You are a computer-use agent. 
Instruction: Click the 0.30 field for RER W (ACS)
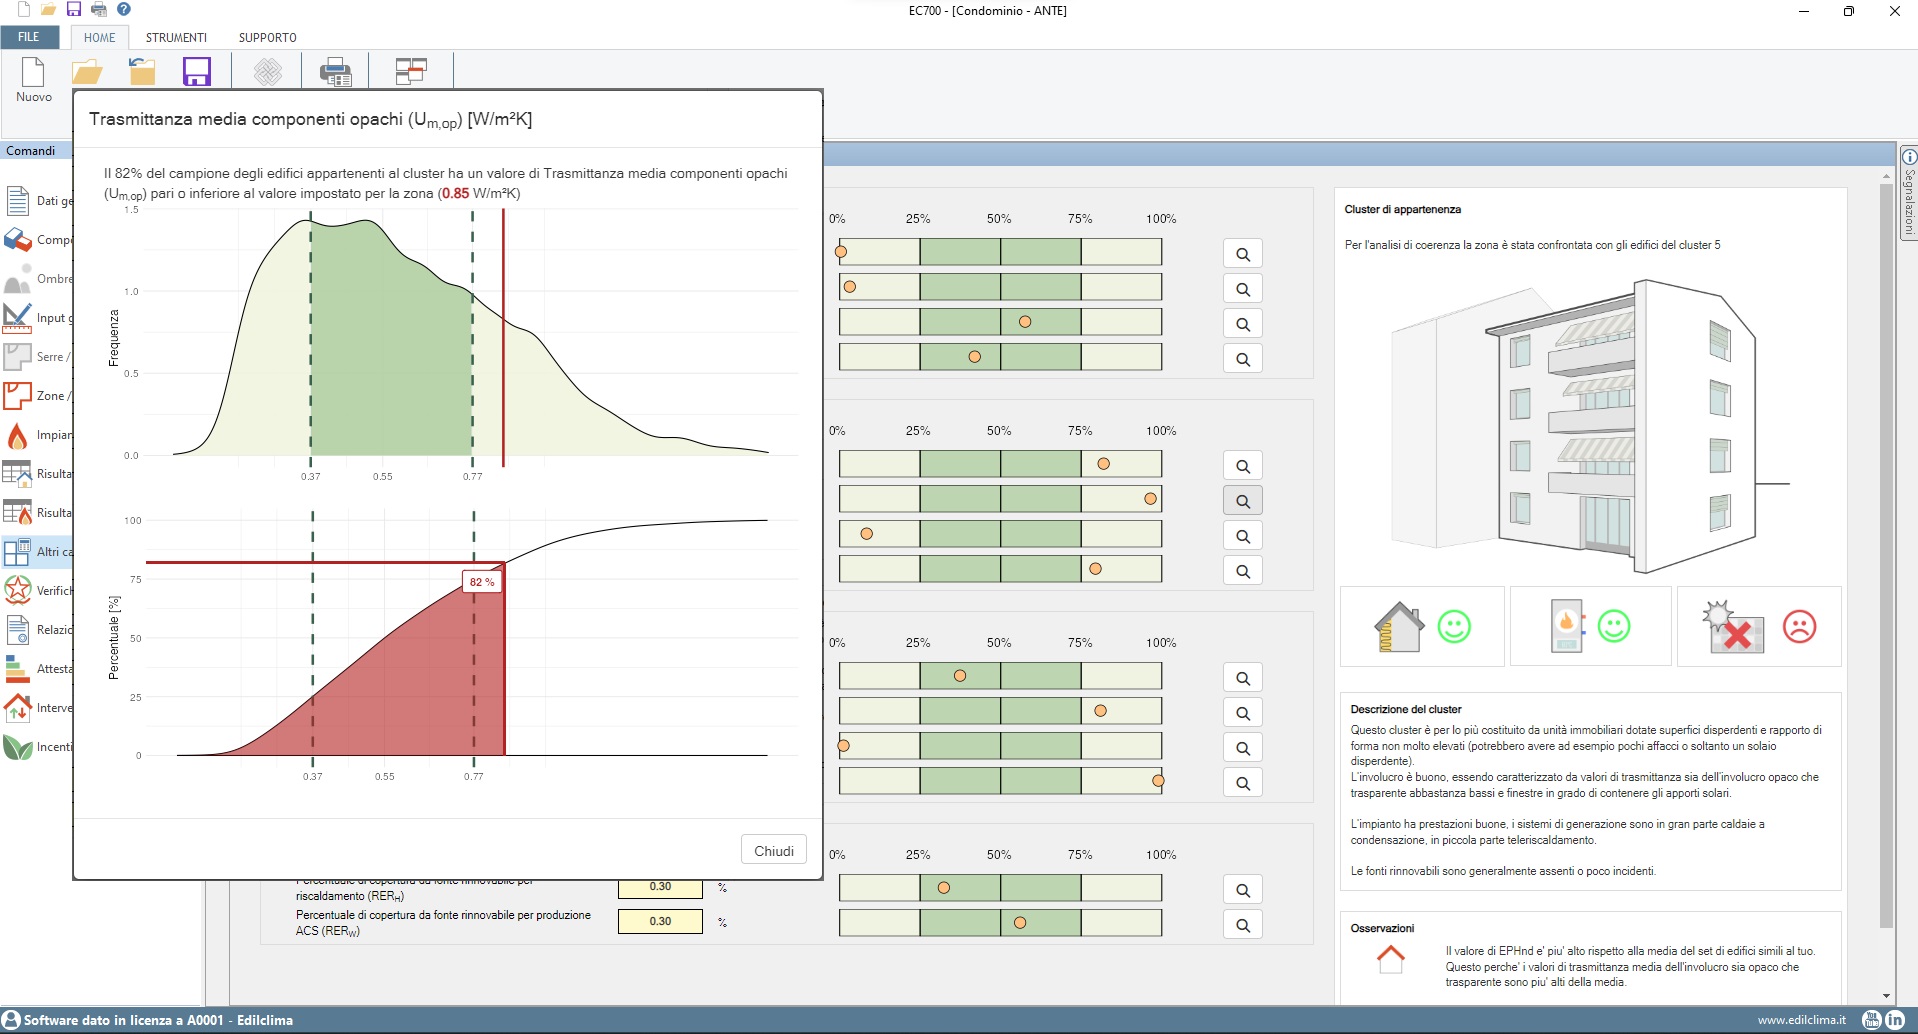(660, 921)
